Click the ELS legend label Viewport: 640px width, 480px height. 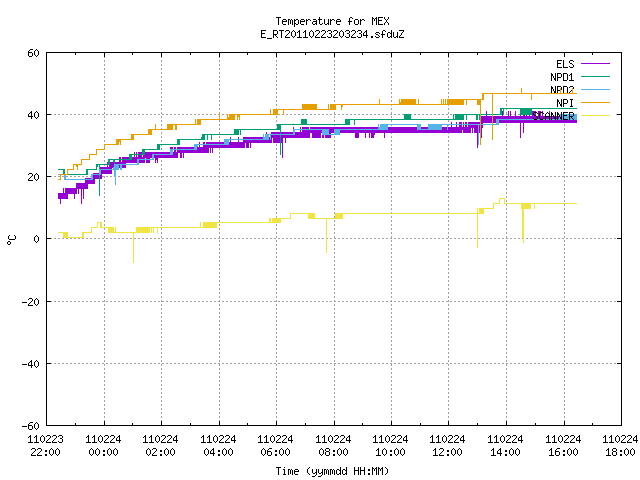(x=565, y=64)
